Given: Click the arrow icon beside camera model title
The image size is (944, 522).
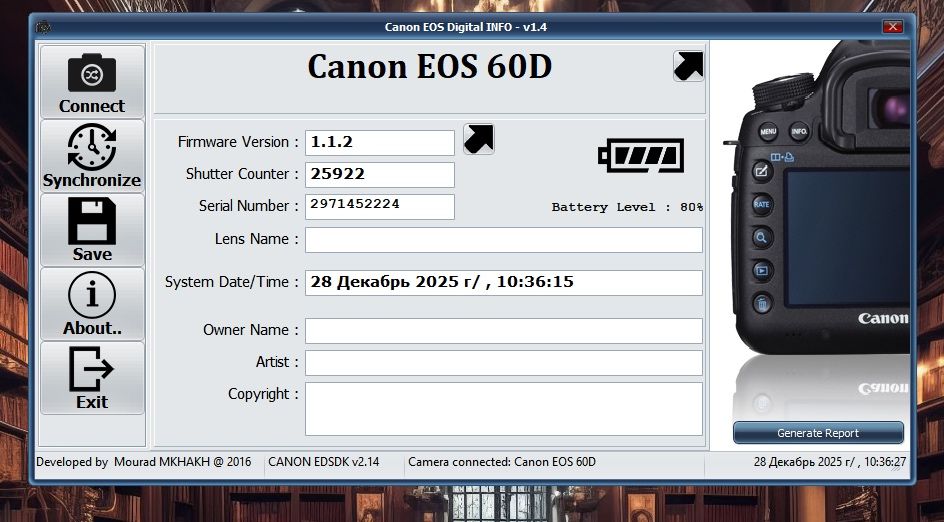Looking at the screenshot, I should 689,66.
